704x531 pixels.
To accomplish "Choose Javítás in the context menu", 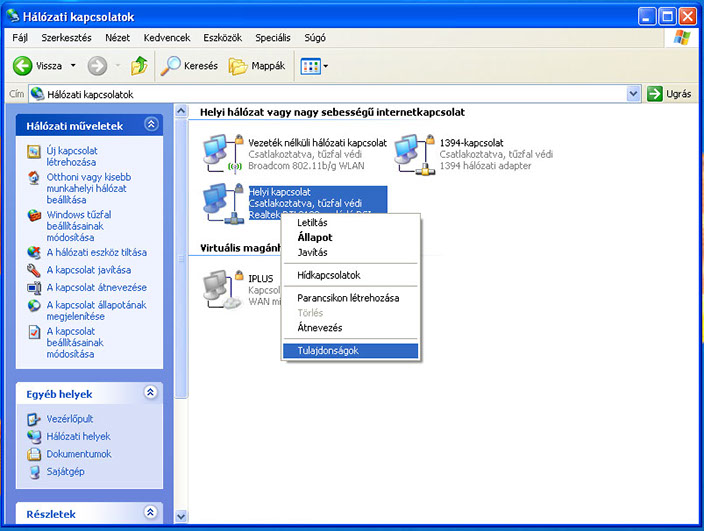I will [351, 252].
